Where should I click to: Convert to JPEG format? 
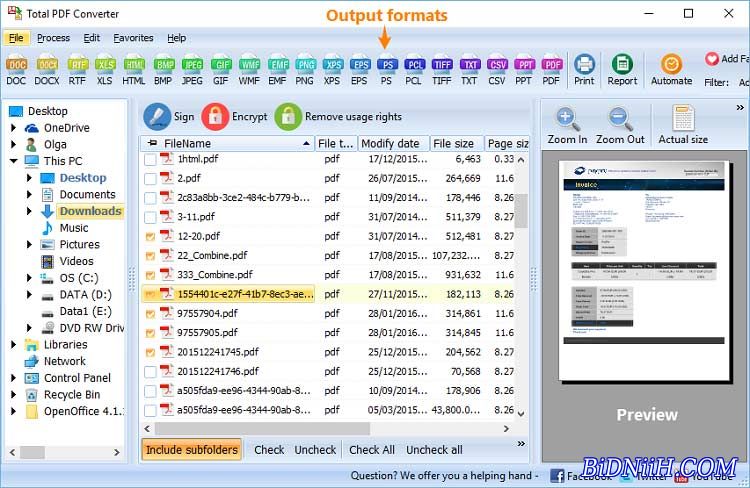[x=192, y=70]
